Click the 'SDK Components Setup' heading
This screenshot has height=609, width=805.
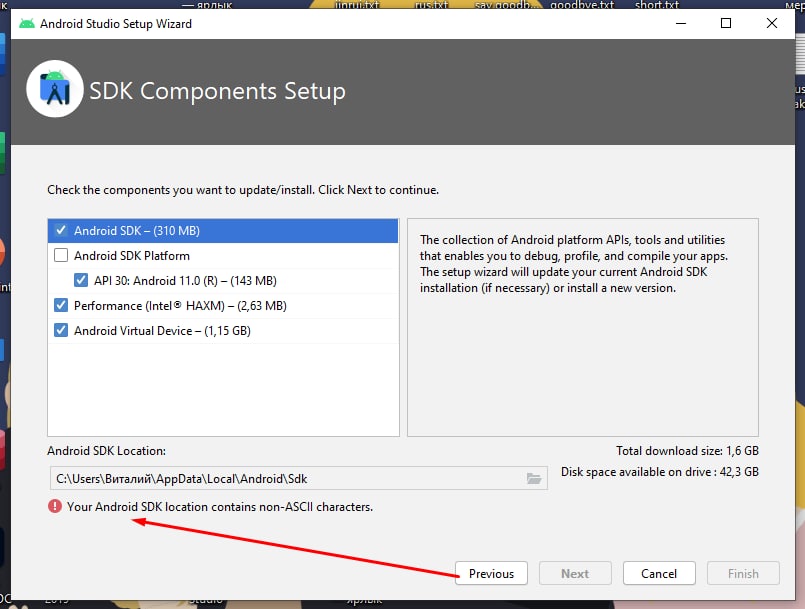pyautogui.click(x=217, y=91)
